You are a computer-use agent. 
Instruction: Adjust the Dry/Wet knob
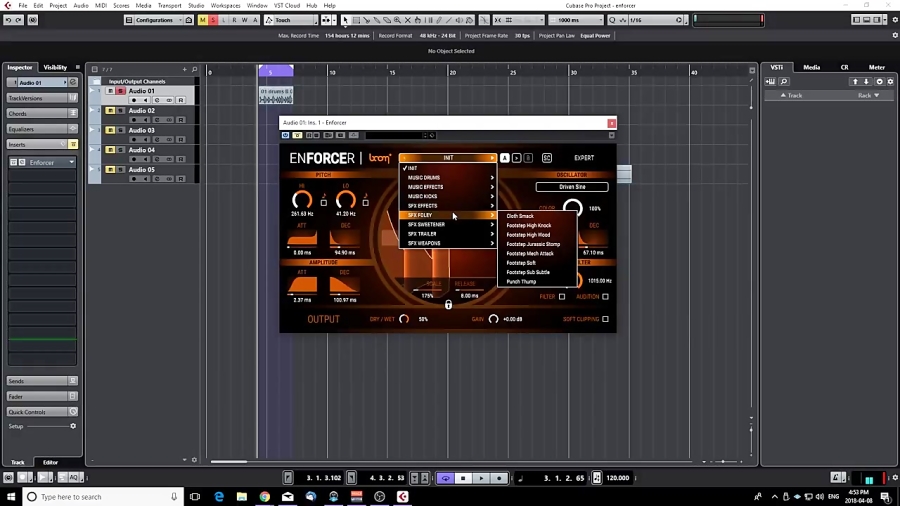coord(404,319)
